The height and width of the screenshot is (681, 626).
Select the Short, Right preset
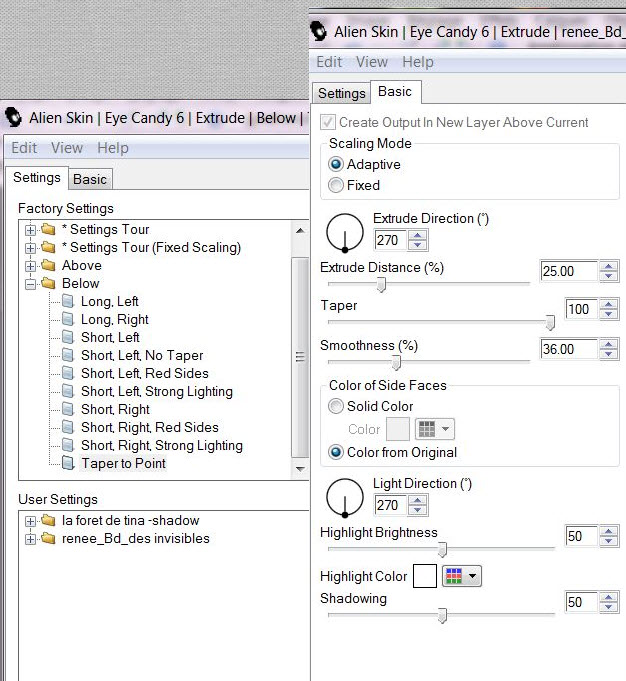point(115,409)
